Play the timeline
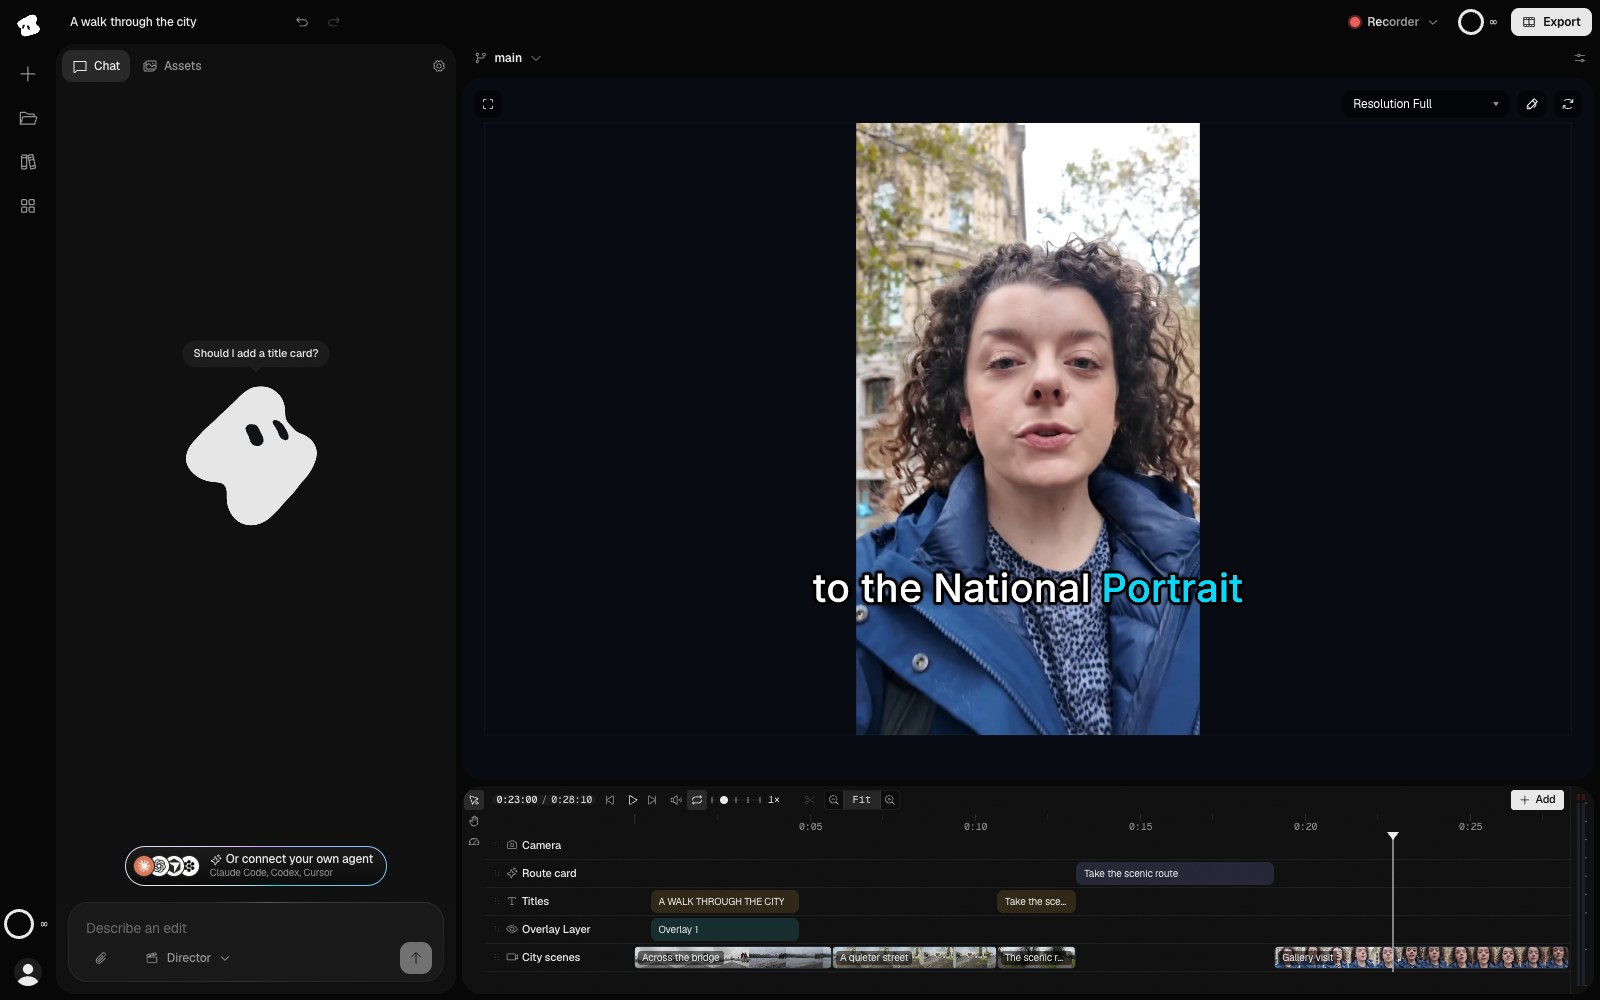 coord(632,800)
